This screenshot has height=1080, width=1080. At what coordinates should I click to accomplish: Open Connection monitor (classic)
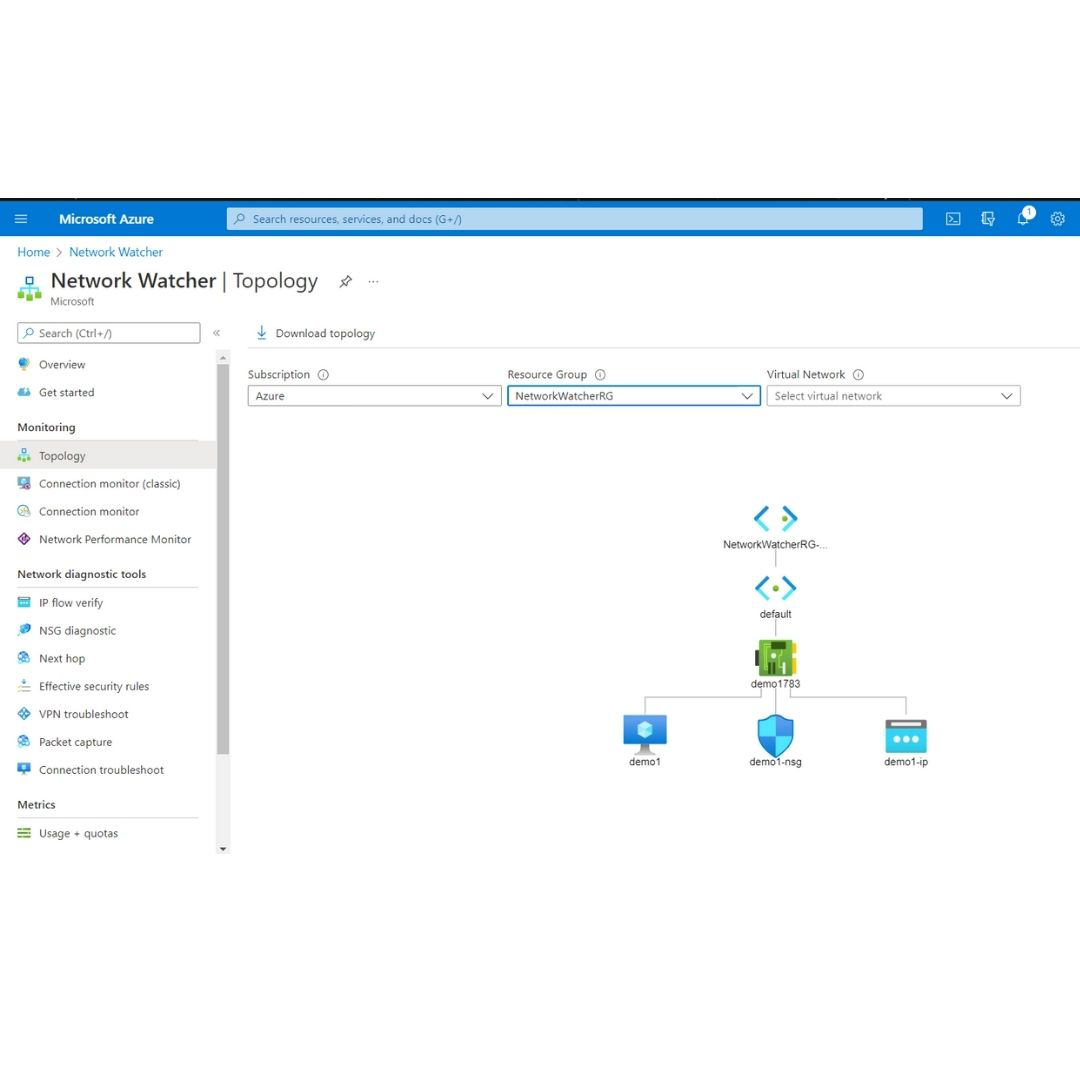point(108,484)
